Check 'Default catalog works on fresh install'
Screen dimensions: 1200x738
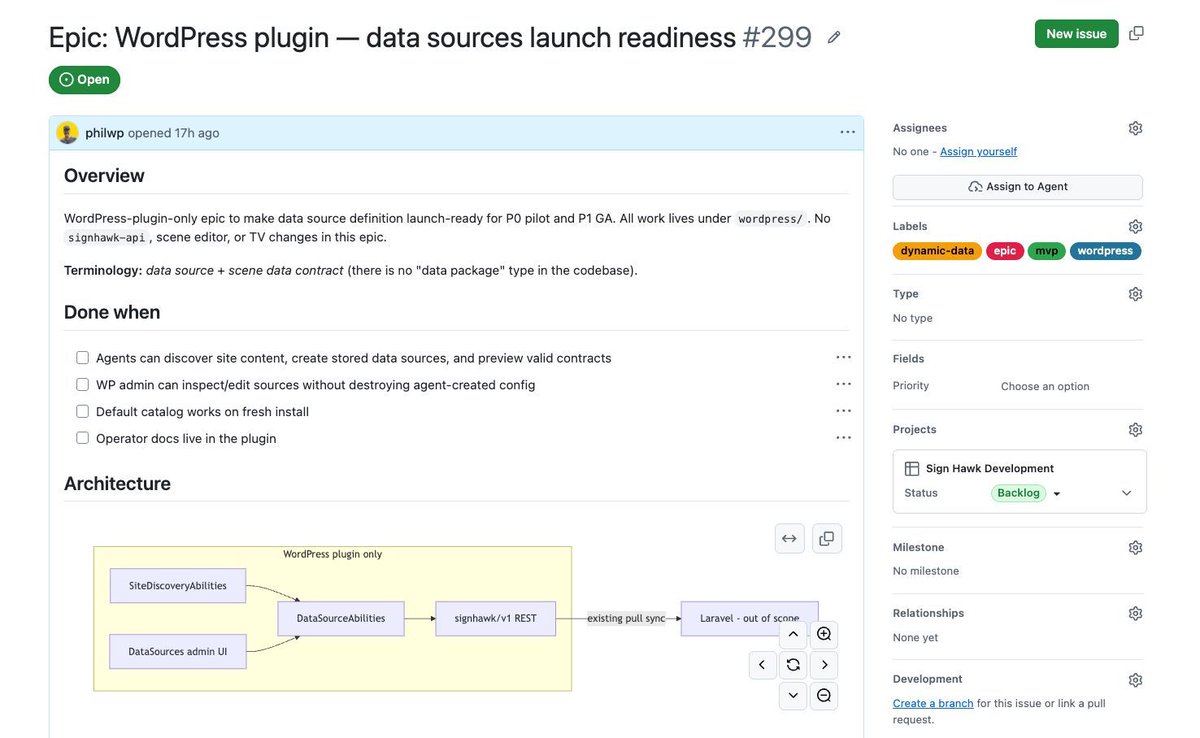click(83, 411)
